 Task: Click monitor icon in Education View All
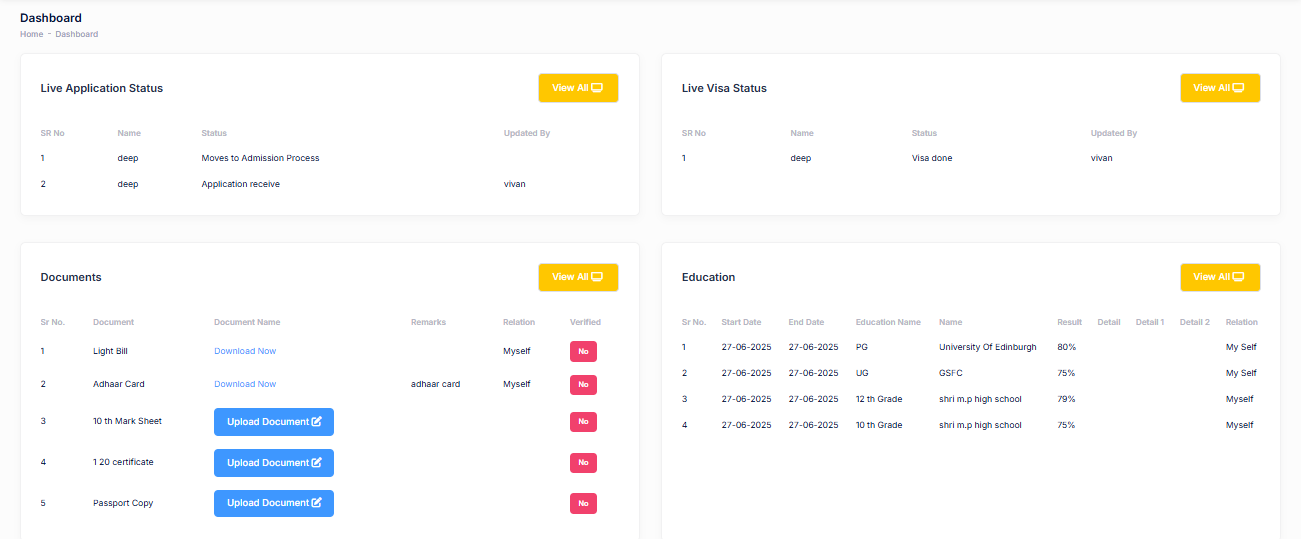[x=1238, y=277]
